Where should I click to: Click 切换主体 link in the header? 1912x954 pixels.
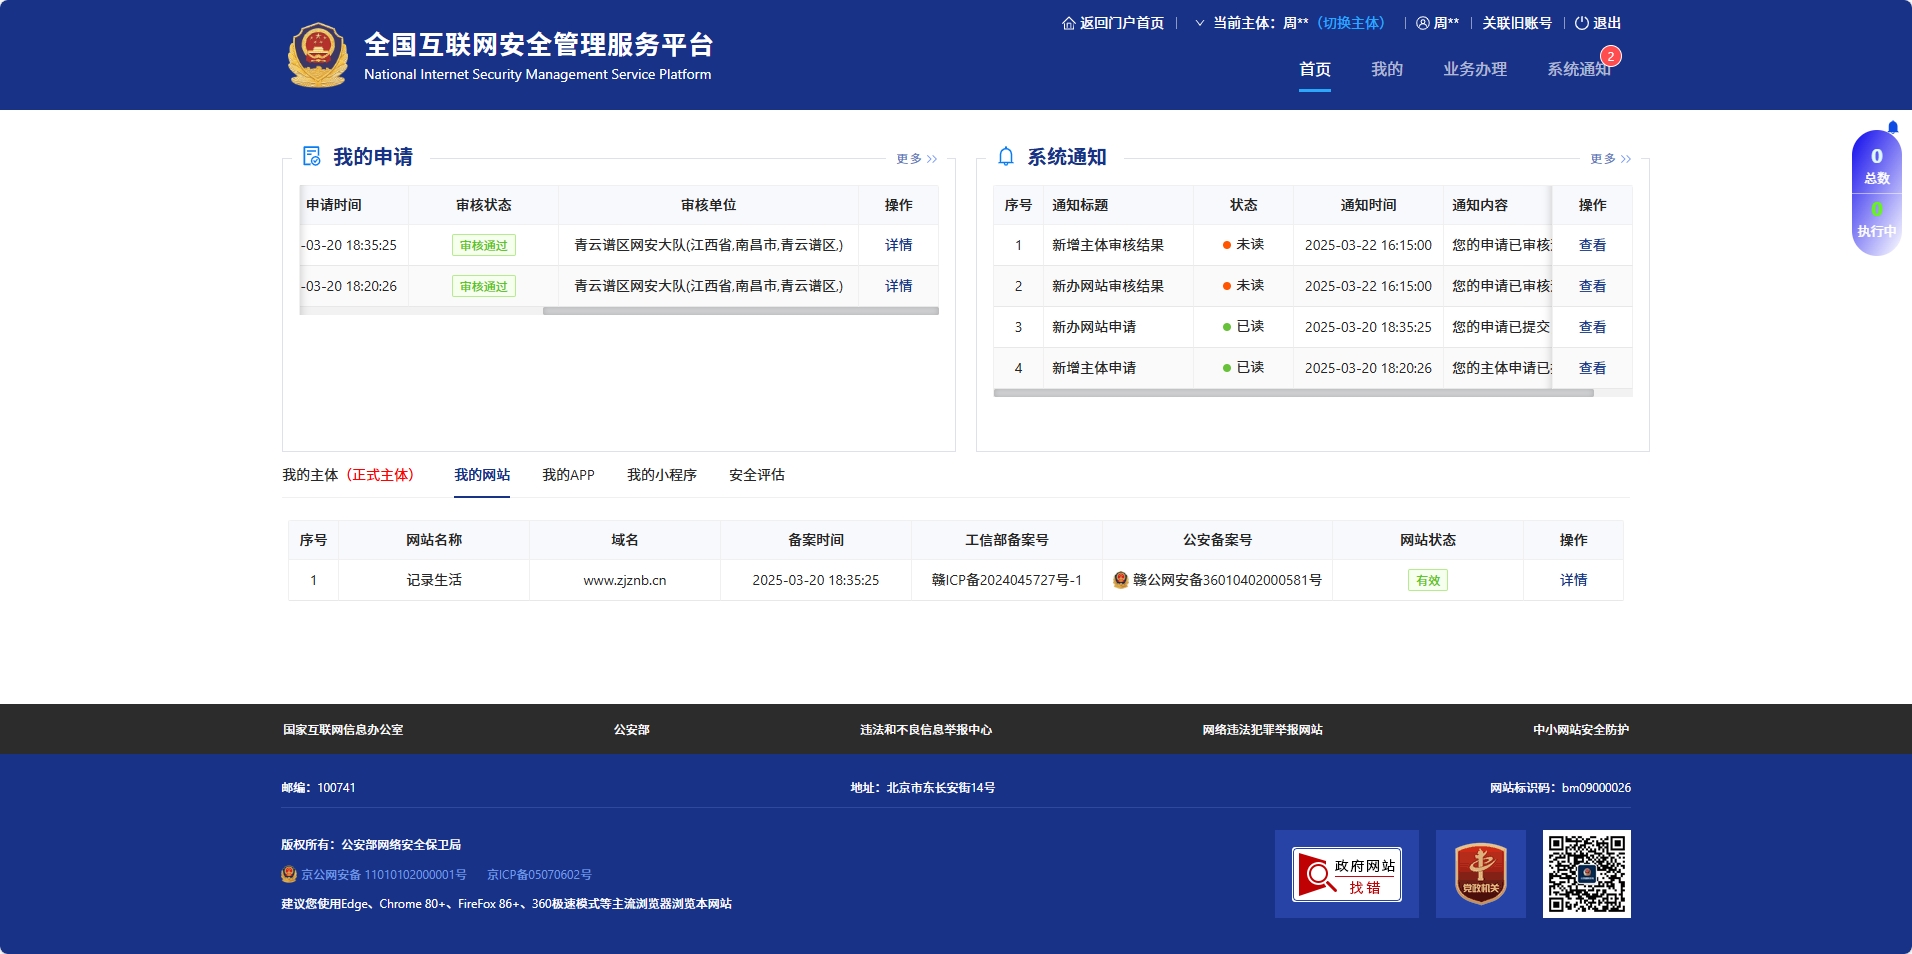pos(1351,23)
